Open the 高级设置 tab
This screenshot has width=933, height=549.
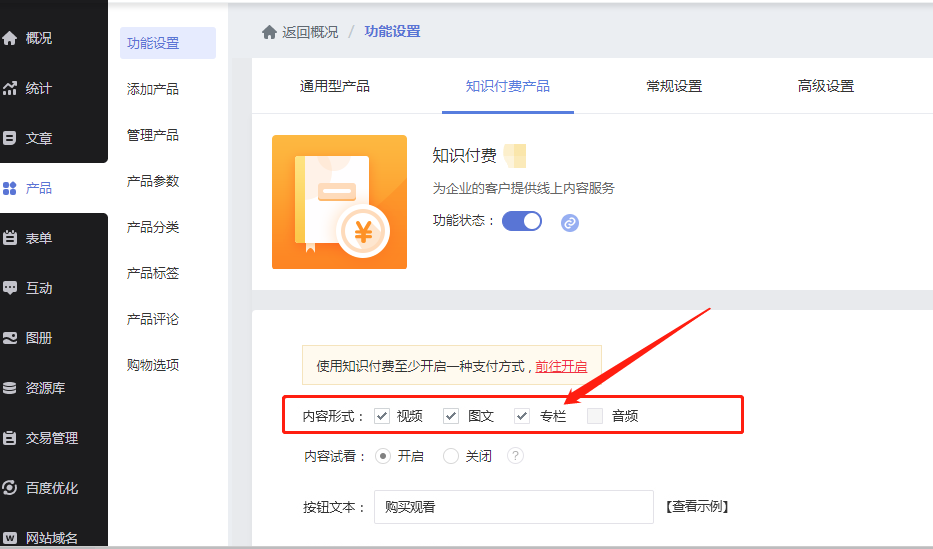tap(826, 86)
